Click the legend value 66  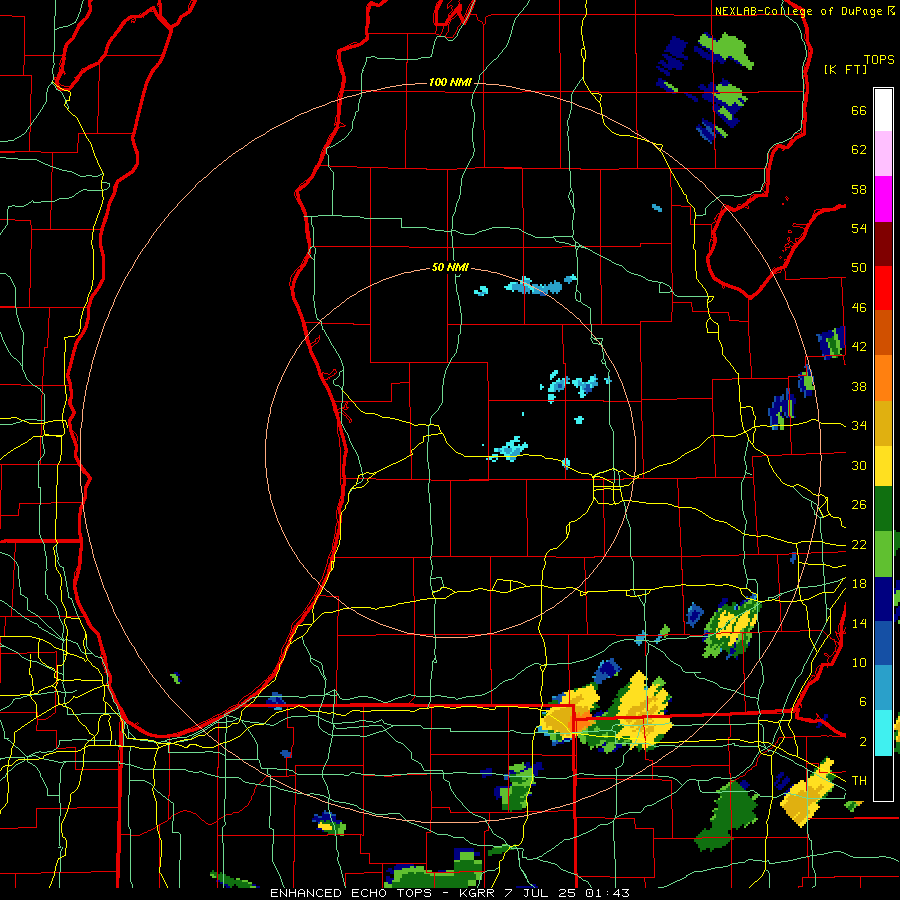tap(859, 111)
